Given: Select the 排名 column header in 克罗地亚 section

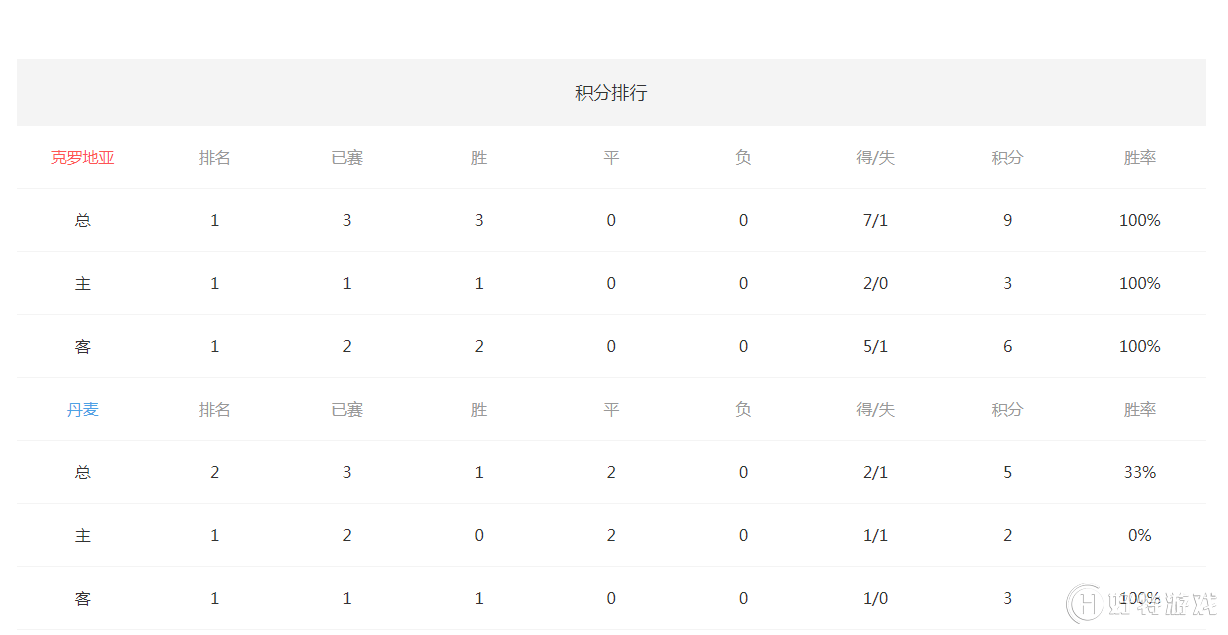Looking at the screenshot, I should point(215,158).
